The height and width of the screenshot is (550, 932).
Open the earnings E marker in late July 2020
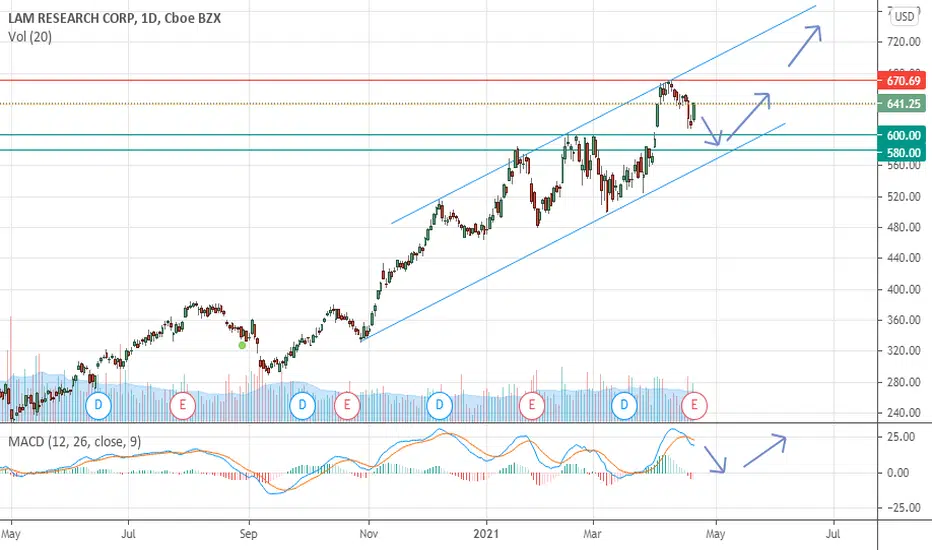tap(182, 406)
